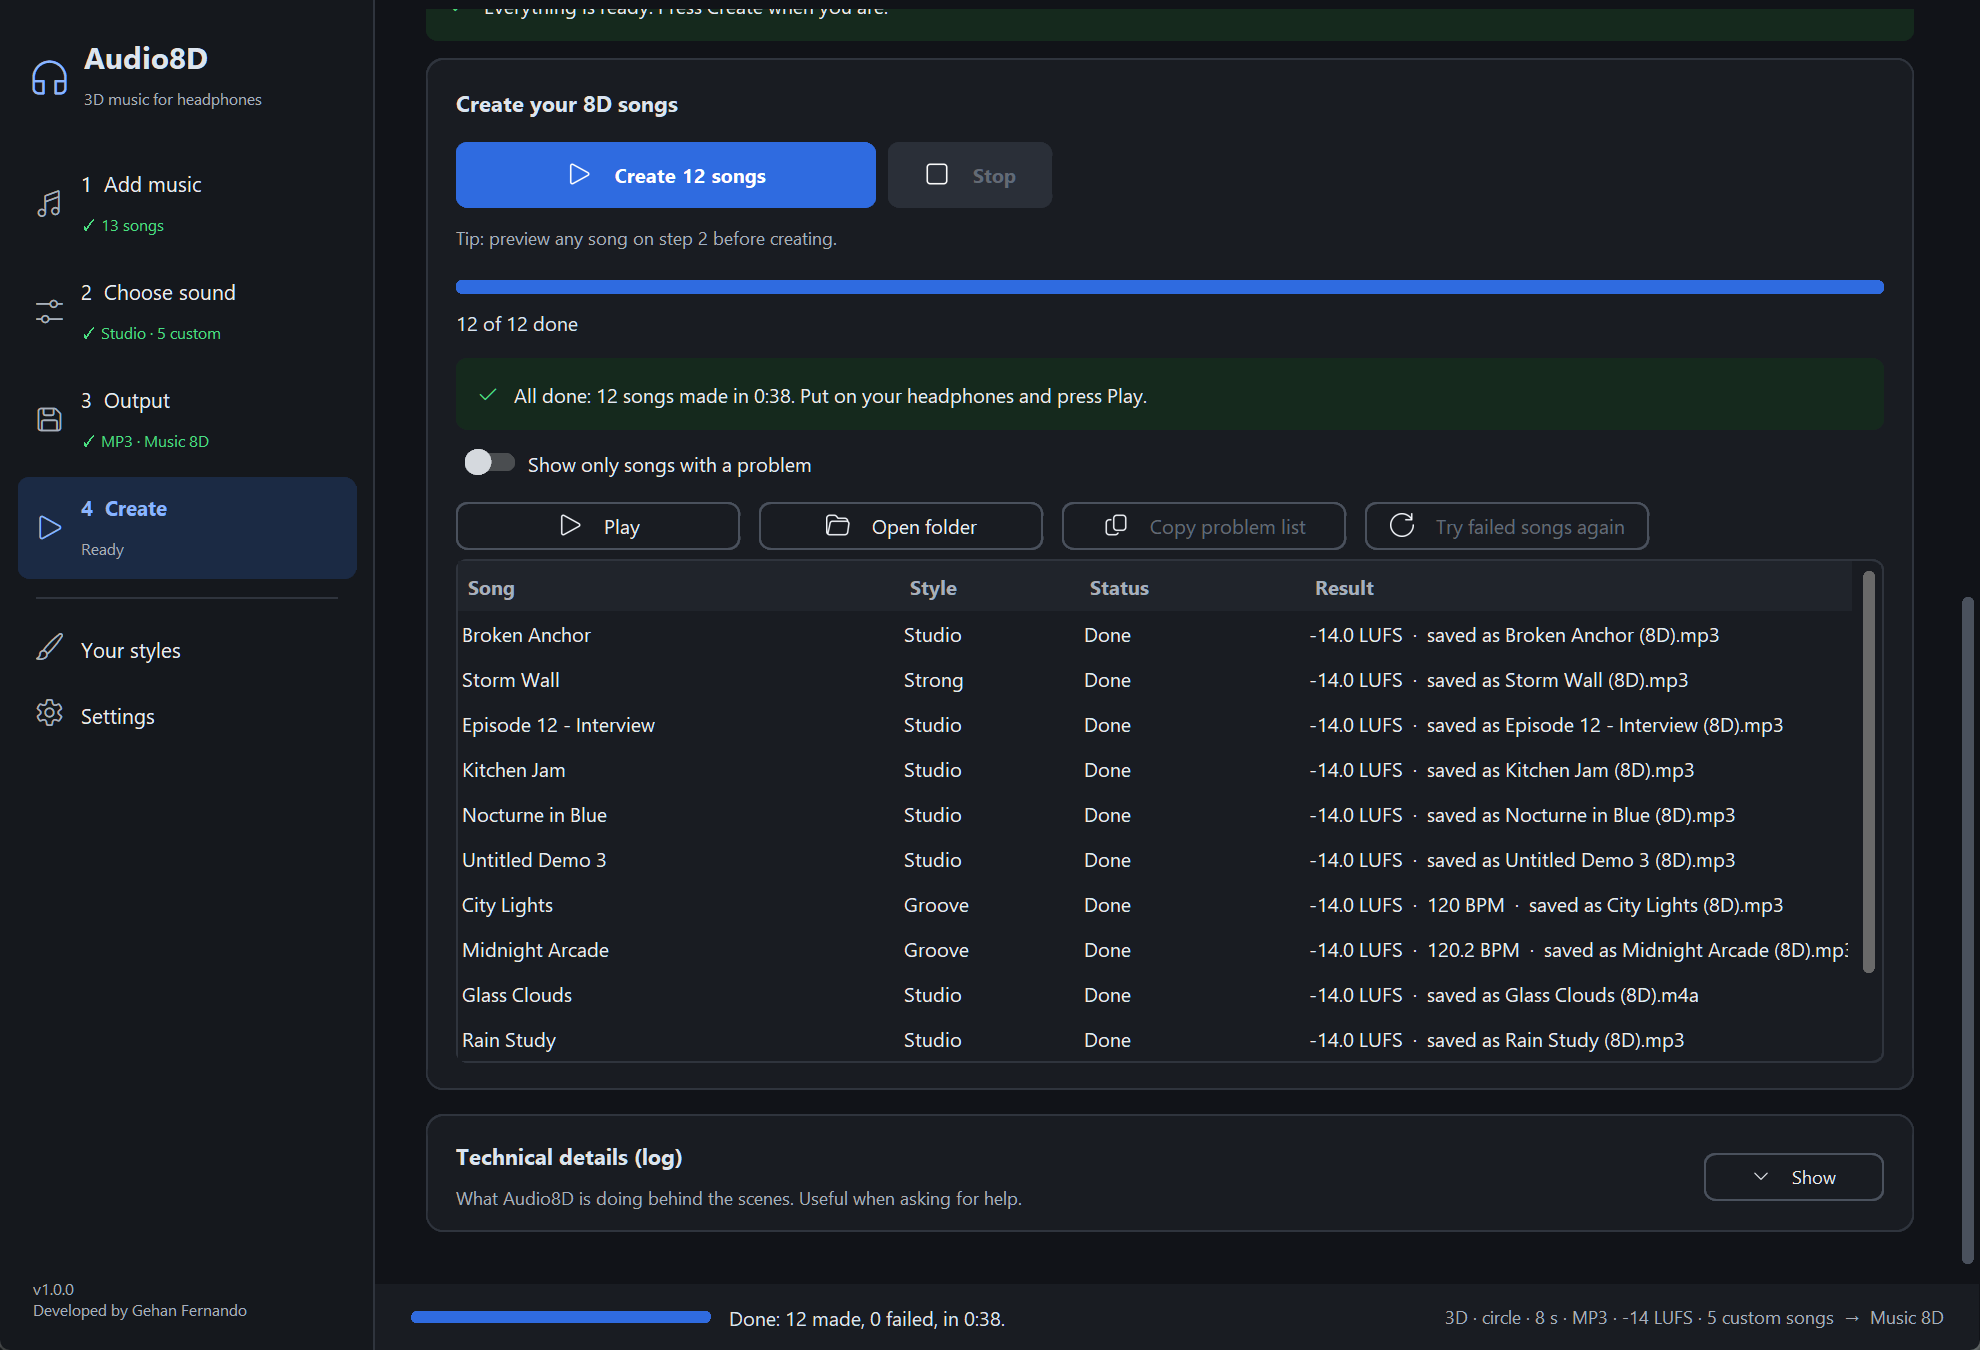Click the Create 12 songs button
The height and width of the screenshot is (1350, 1980).
pyautogui.click(x=665, y=175)
